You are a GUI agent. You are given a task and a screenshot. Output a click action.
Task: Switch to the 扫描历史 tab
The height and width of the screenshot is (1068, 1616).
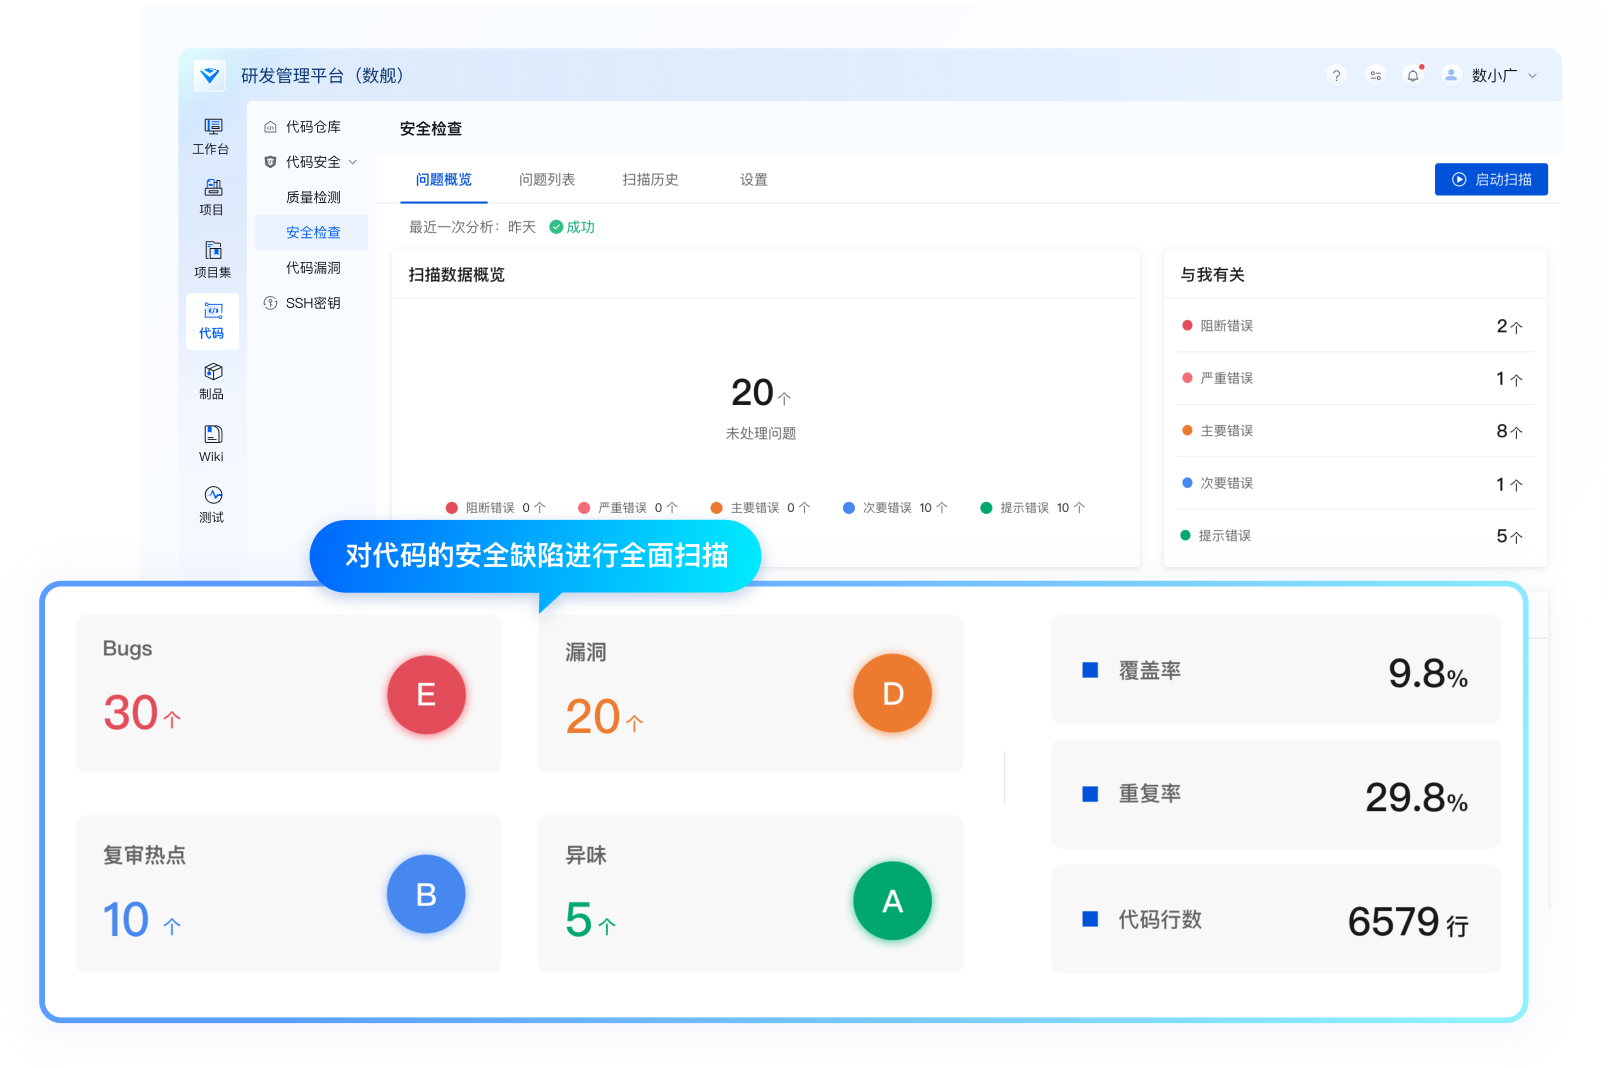[650, 180]
